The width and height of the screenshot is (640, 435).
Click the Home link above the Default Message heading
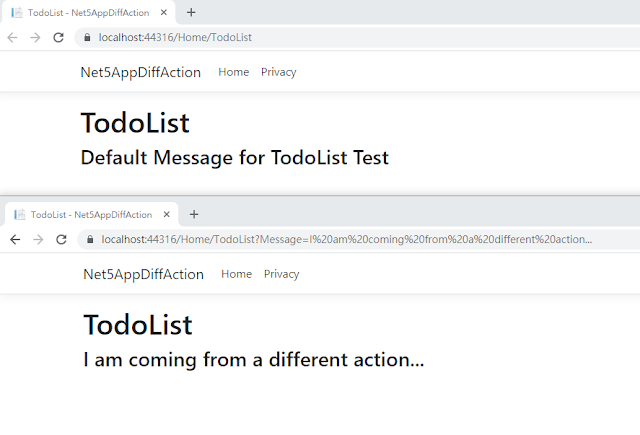click(233, 72)
